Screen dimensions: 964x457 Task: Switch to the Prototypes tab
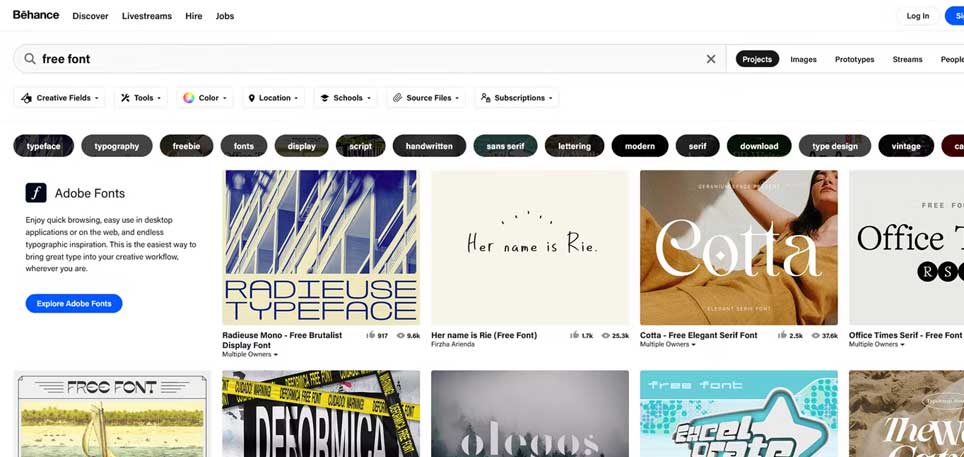tap(855, 59)
